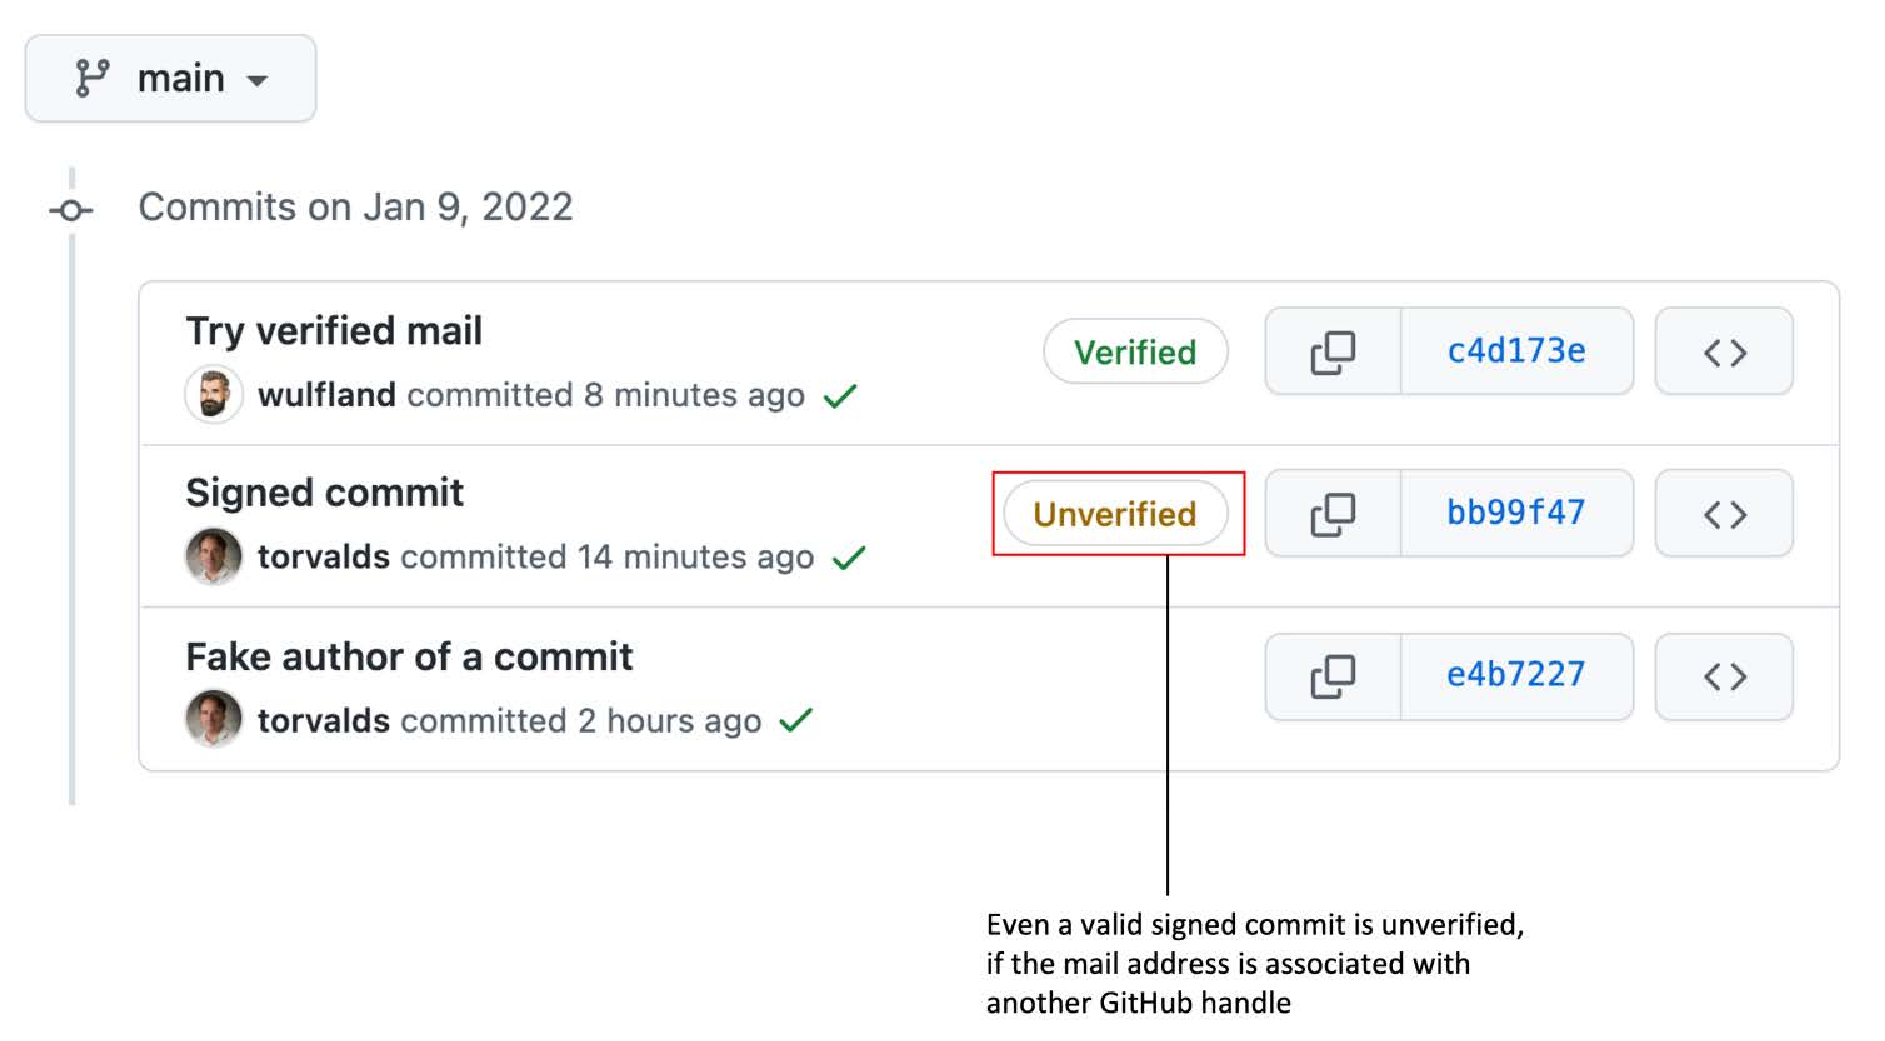Browse repository at commit bb99f47
This screenshot has width=1885, height=1041.
coord(1724,514)
